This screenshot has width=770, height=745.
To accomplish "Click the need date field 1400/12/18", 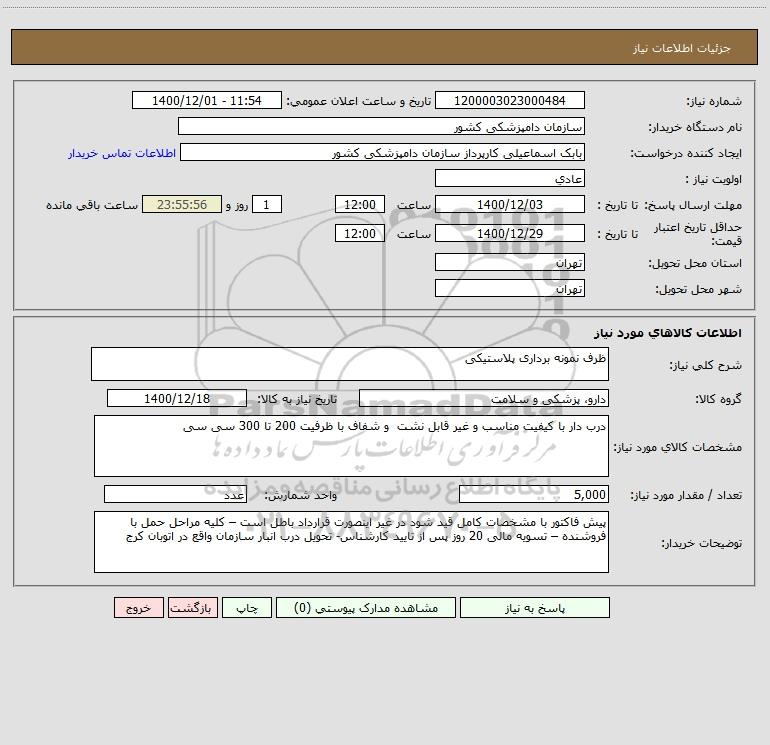I will point(177,398).
